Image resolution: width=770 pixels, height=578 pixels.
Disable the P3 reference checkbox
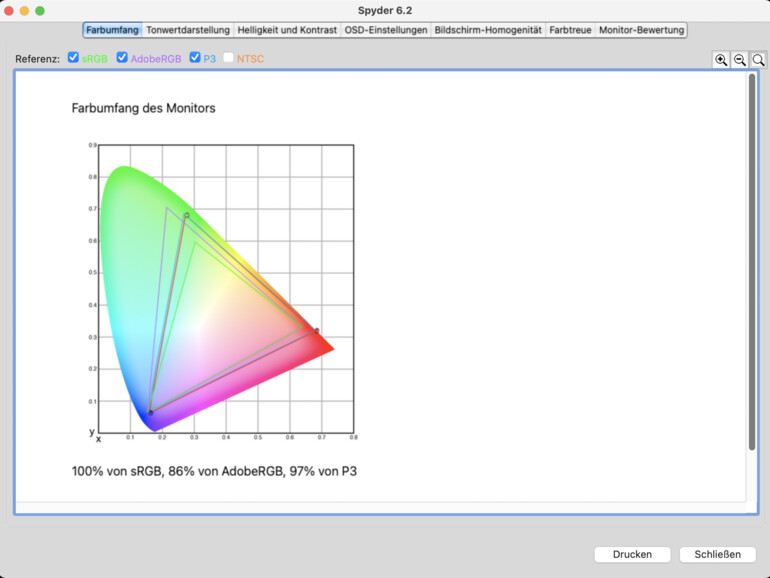click(x=195, y=58)
